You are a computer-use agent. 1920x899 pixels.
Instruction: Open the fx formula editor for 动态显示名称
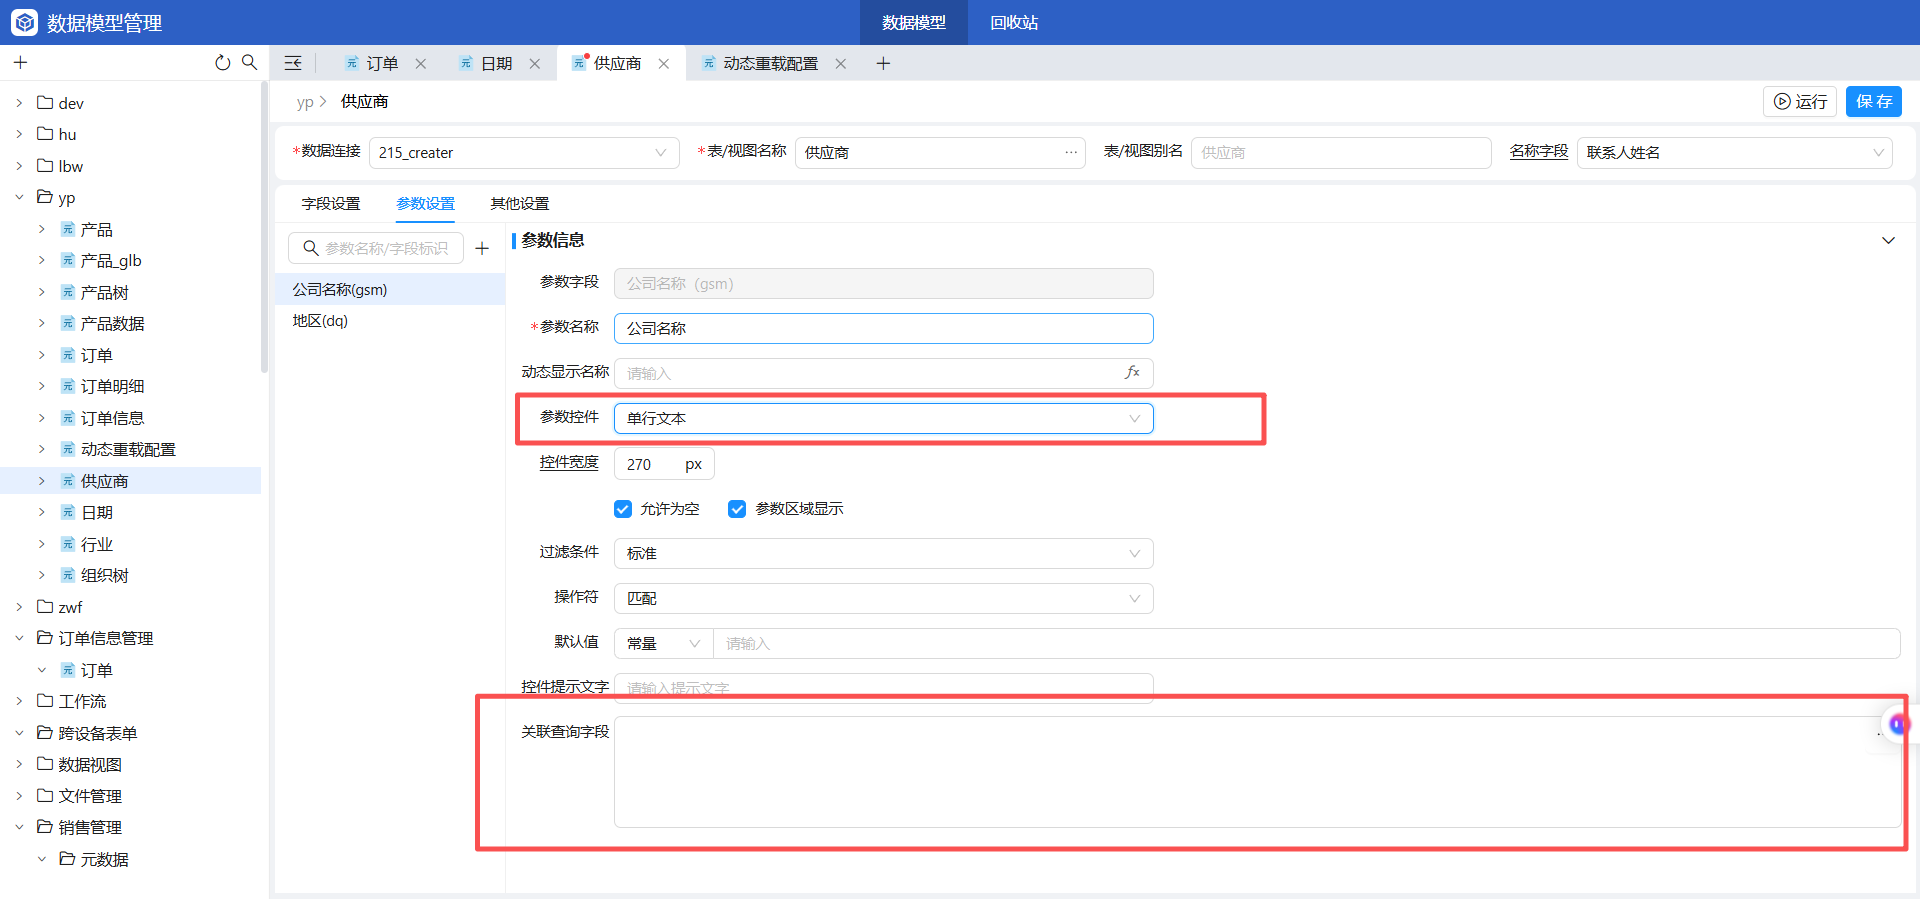[x=1132, y=372]
